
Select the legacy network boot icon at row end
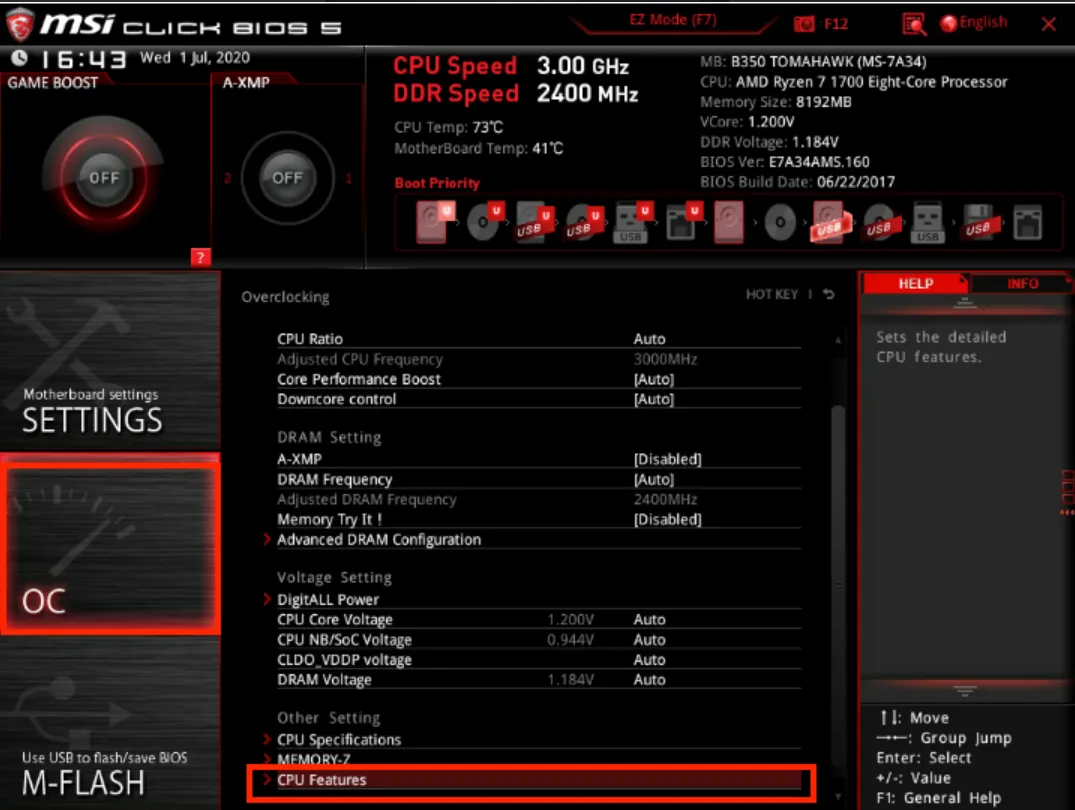[1027, 222]
